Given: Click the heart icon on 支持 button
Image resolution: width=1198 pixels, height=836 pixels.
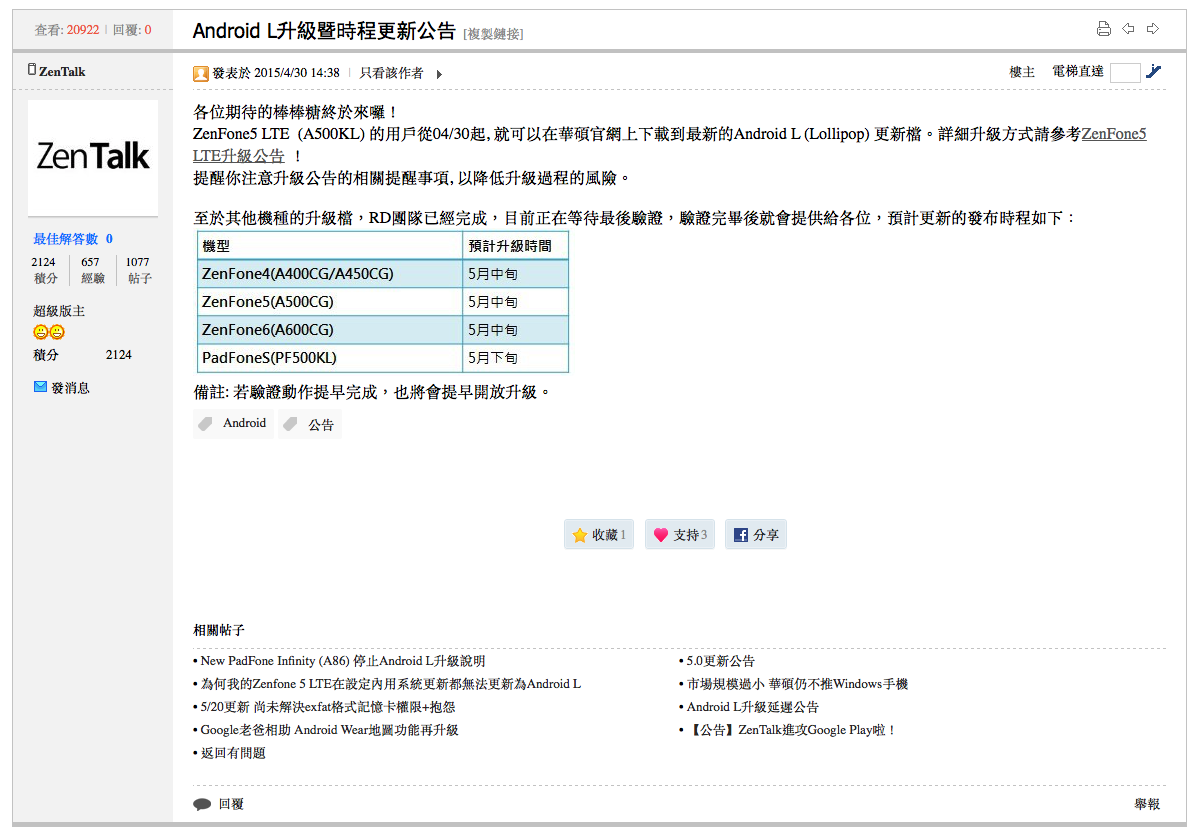Looking at the screenshot, I should click(661, 535).
